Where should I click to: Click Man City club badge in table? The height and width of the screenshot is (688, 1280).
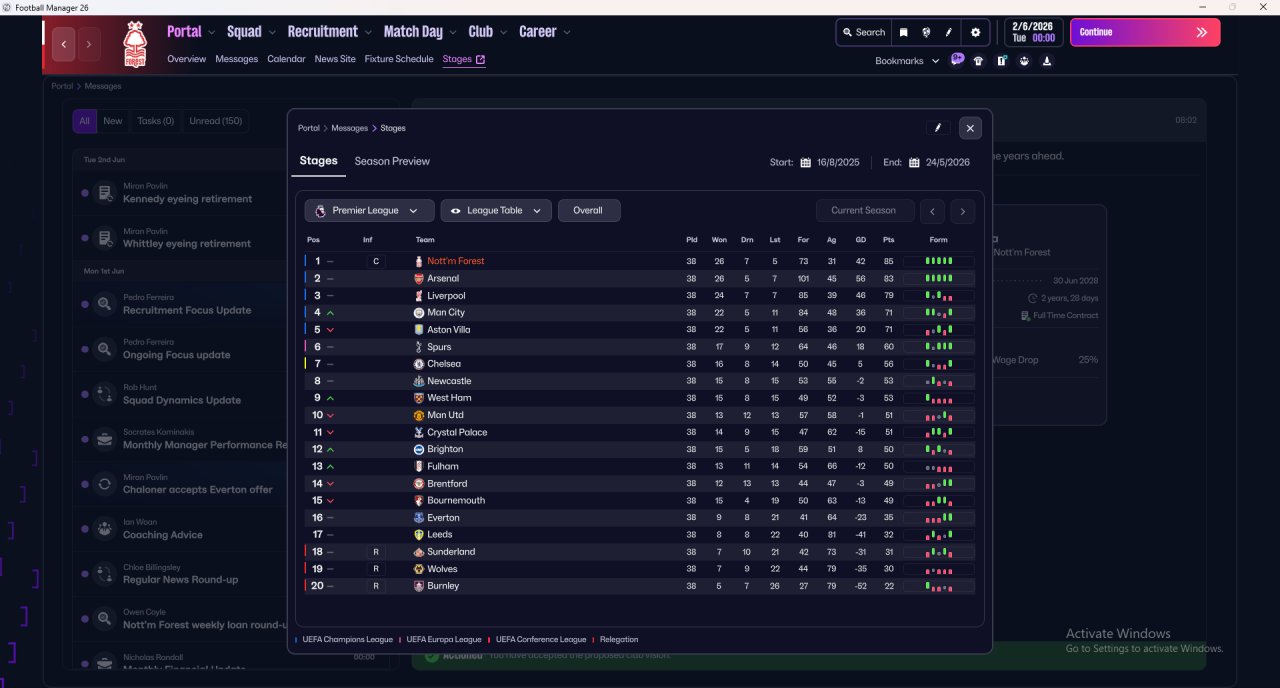tap(419, 313)
